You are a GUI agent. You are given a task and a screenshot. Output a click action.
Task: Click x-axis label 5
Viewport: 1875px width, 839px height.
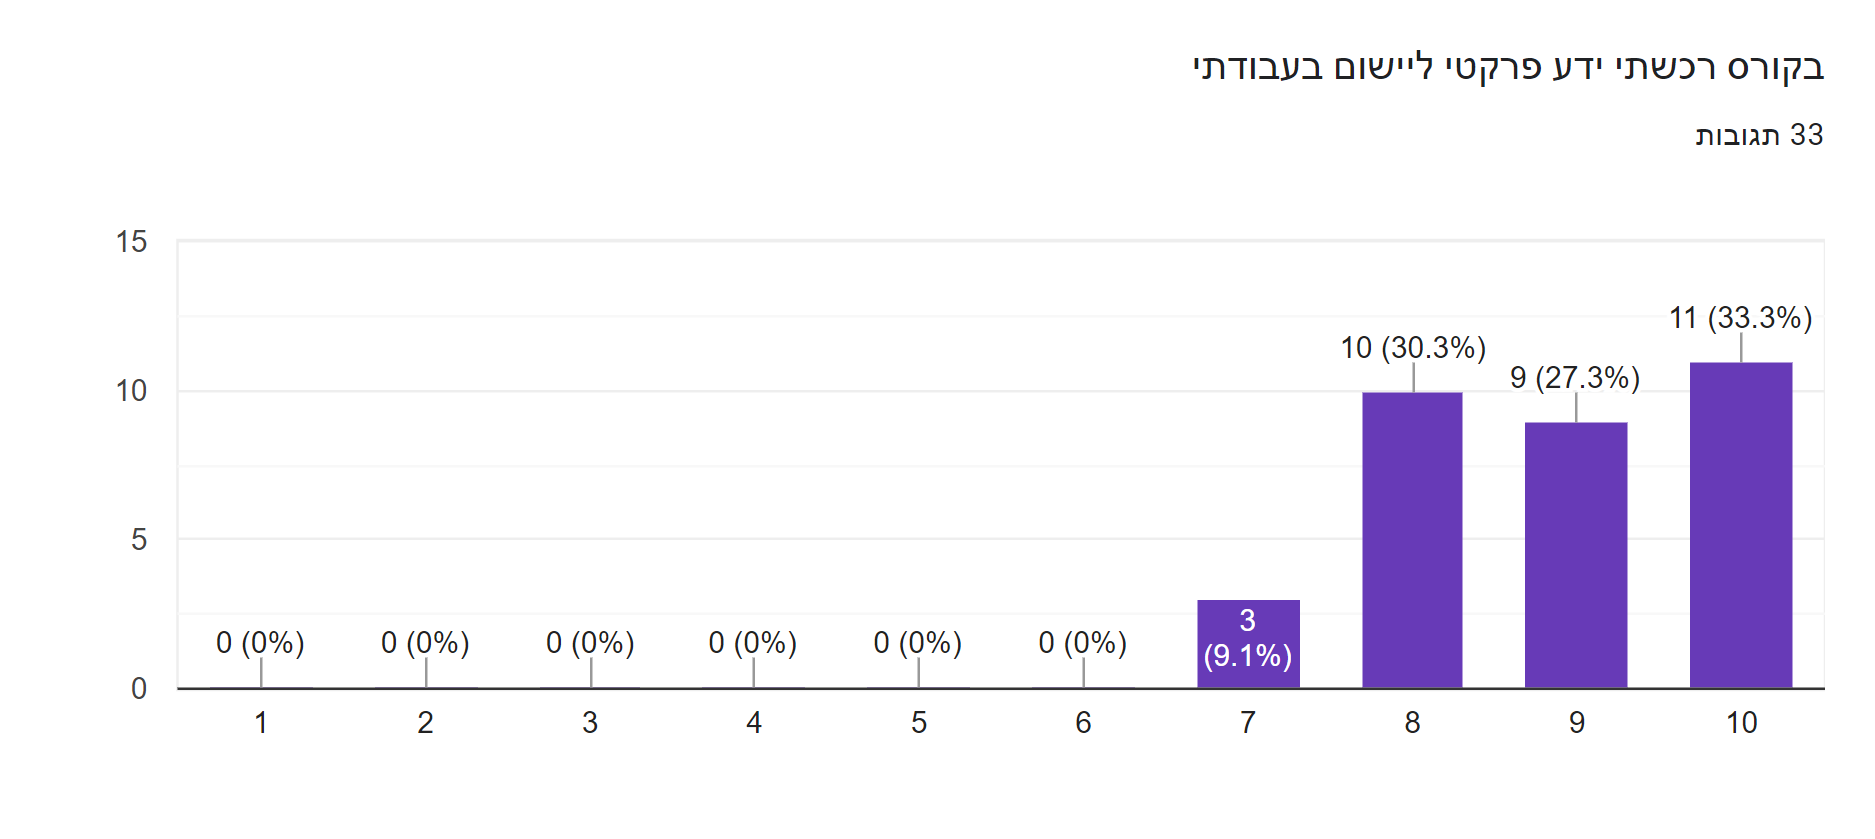pos(918,722)
